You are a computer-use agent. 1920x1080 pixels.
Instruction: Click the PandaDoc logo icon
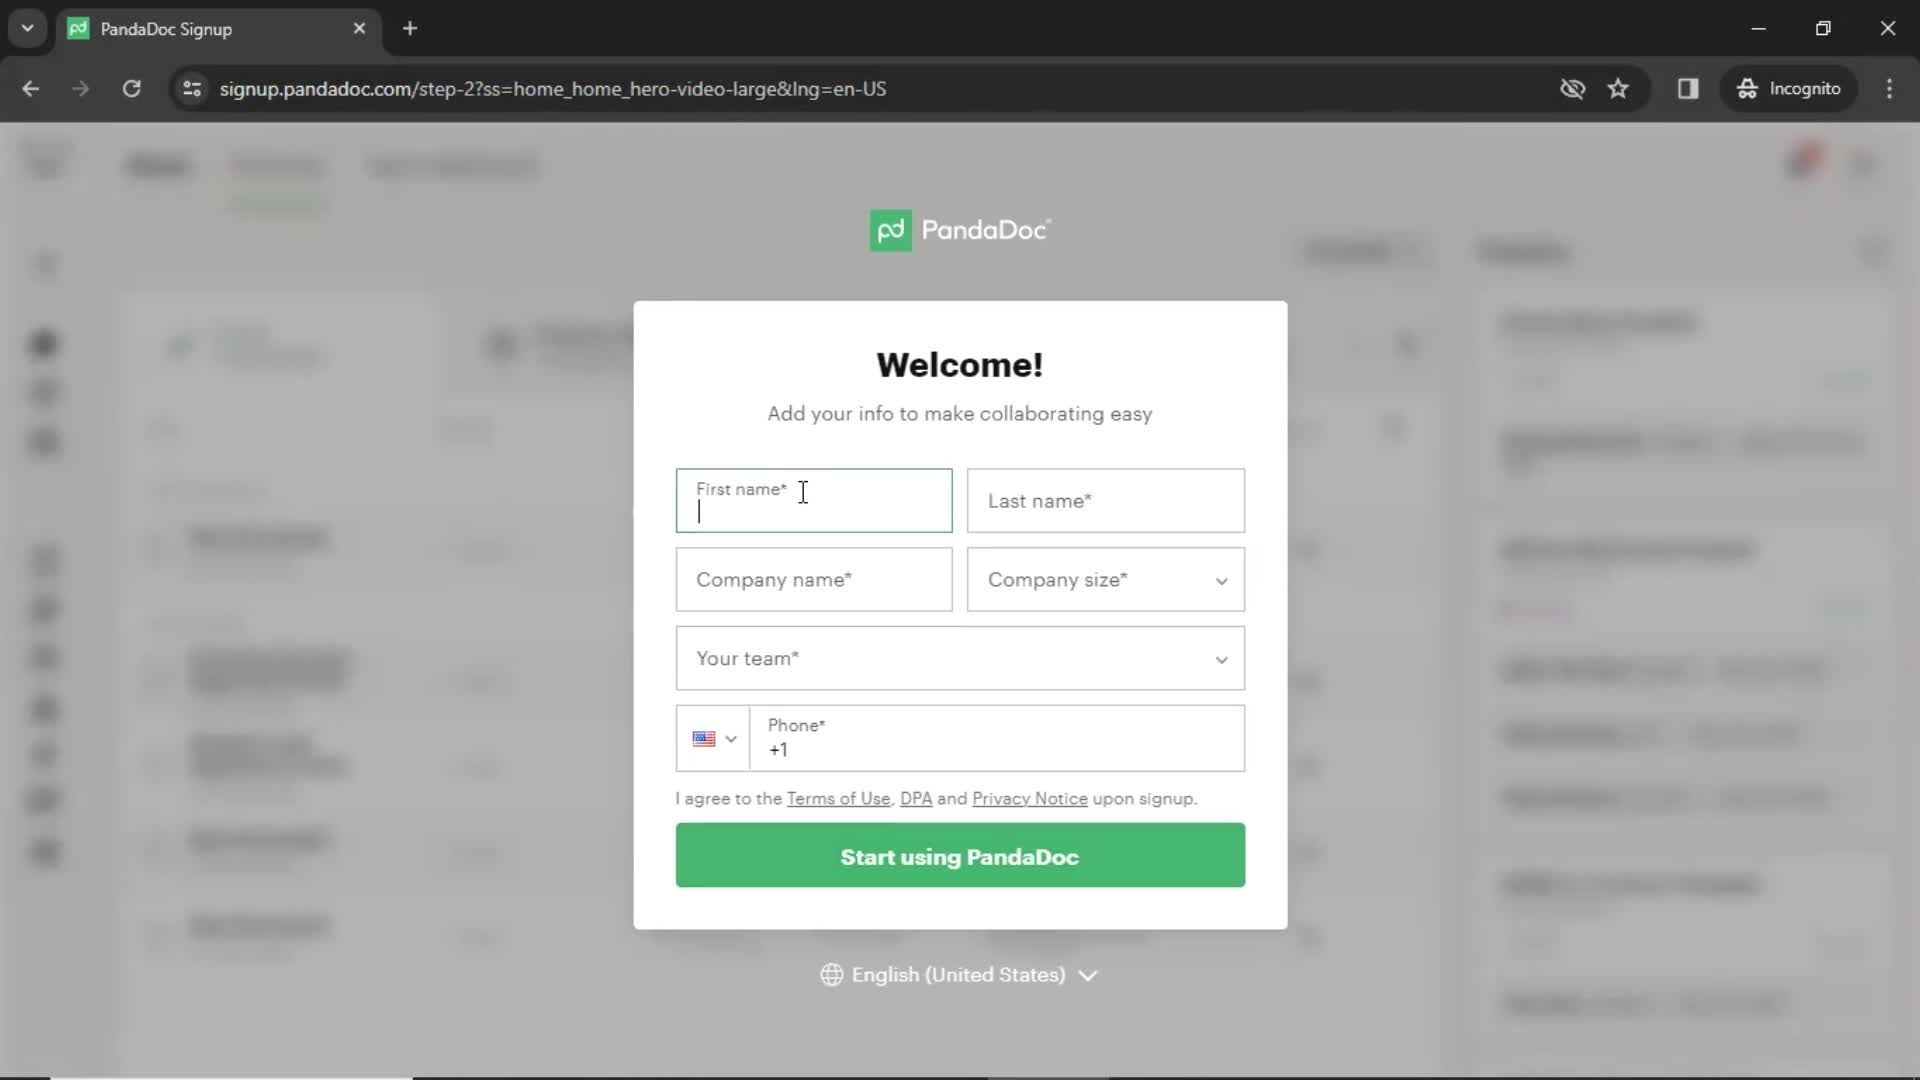point(890,231)
